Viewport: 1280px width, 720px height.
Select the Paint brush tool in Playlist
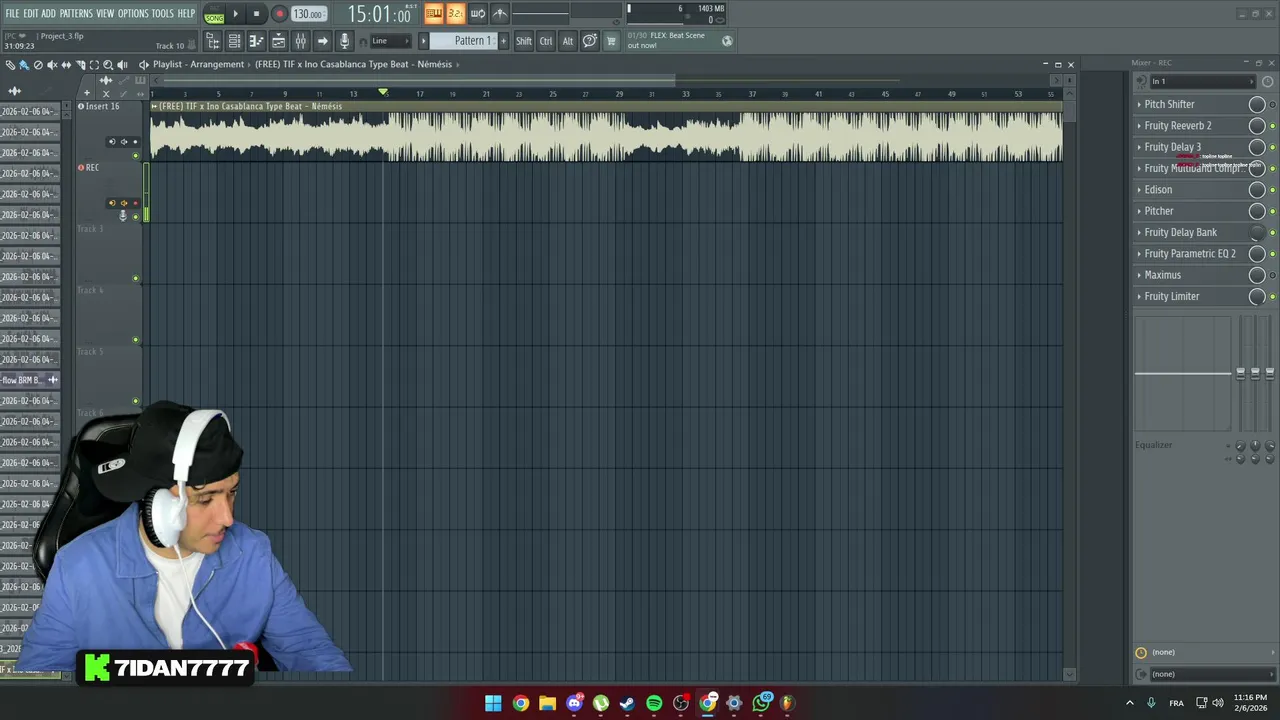point(24,65)
